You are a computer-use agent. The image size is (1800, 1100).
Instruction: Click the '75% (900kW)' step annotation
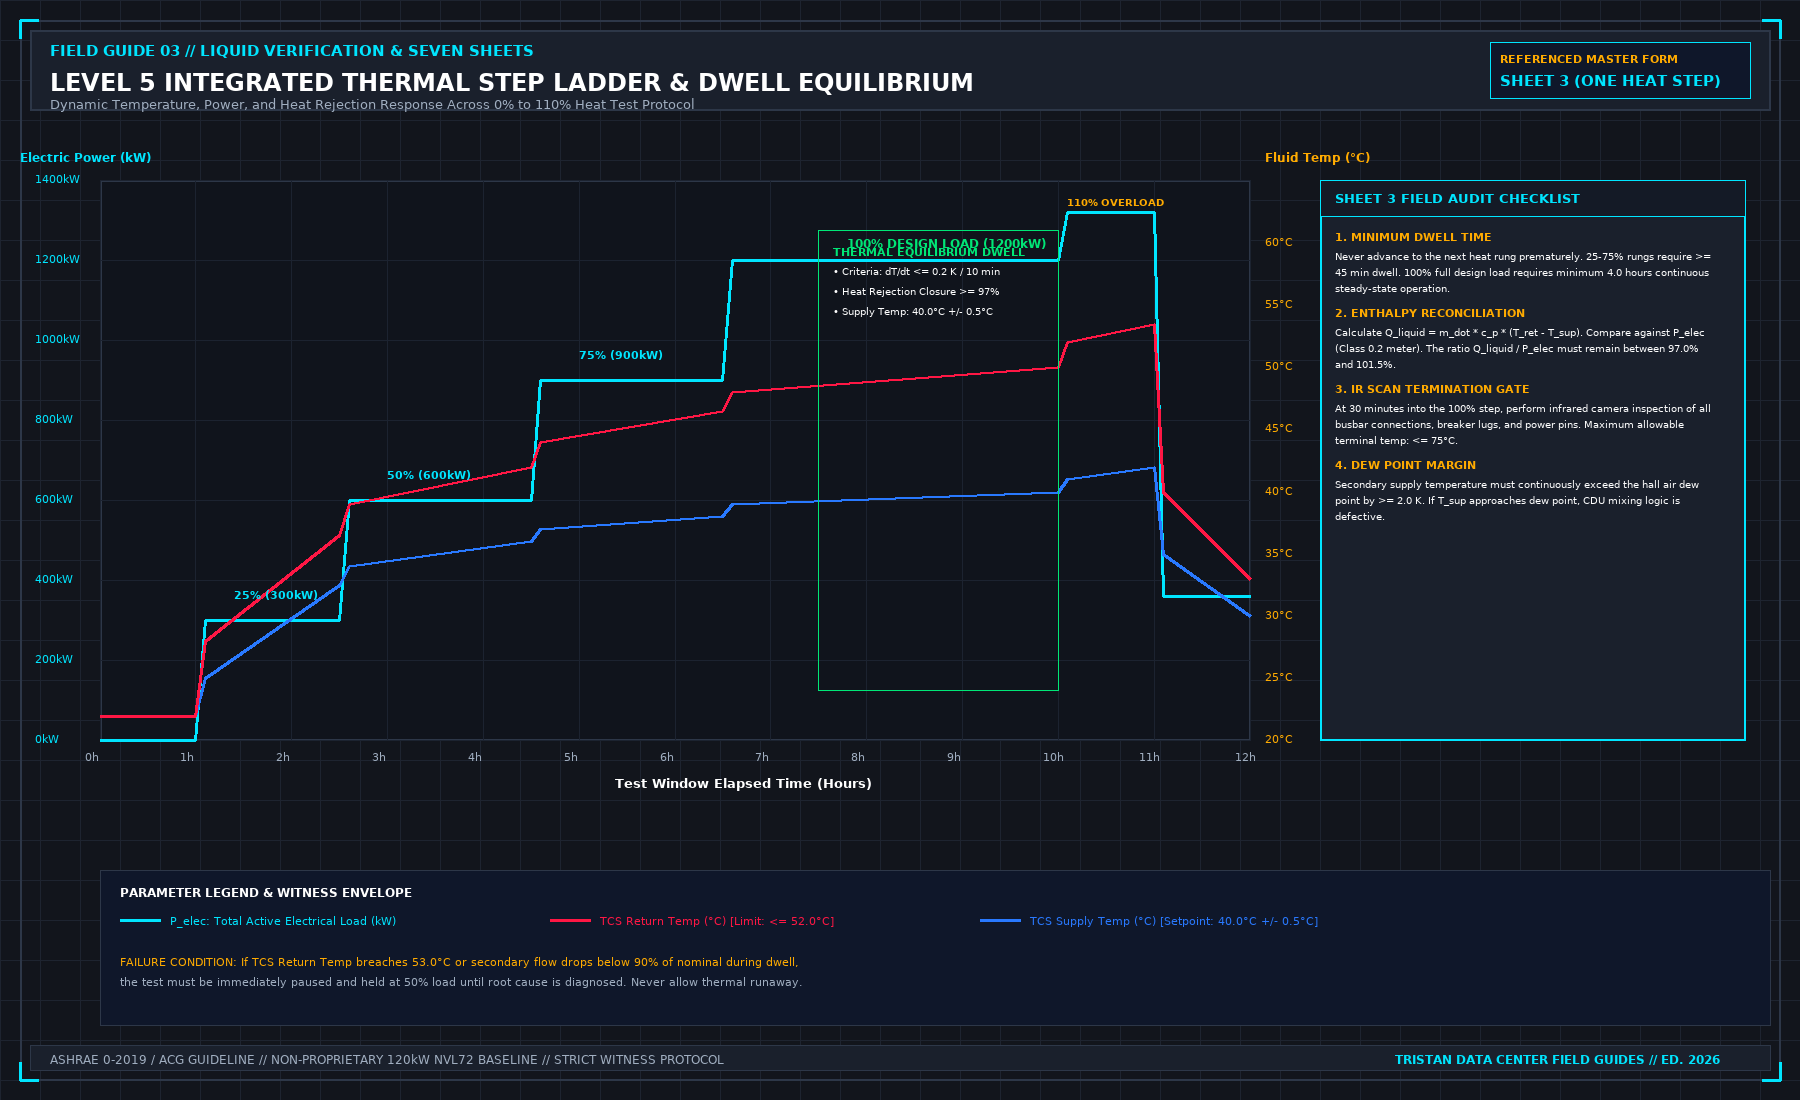(x=621, y=355)
